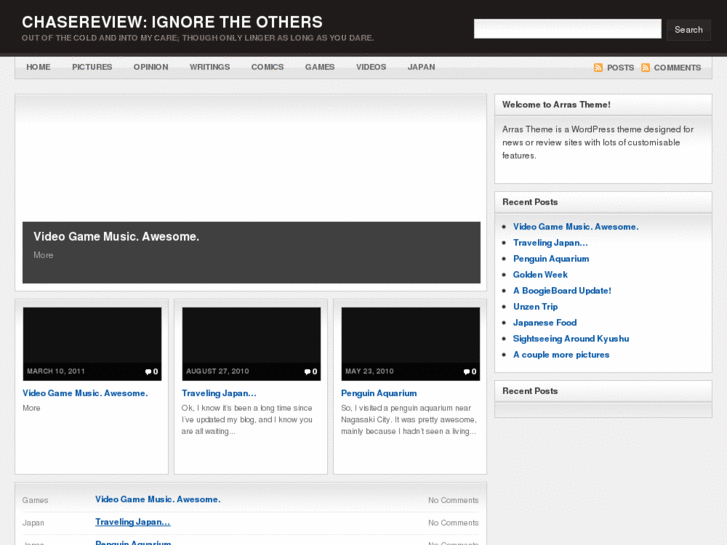Click comment bubble icon on March 10 thumbnail
727x545 pixels.
(x=148, y=372)
